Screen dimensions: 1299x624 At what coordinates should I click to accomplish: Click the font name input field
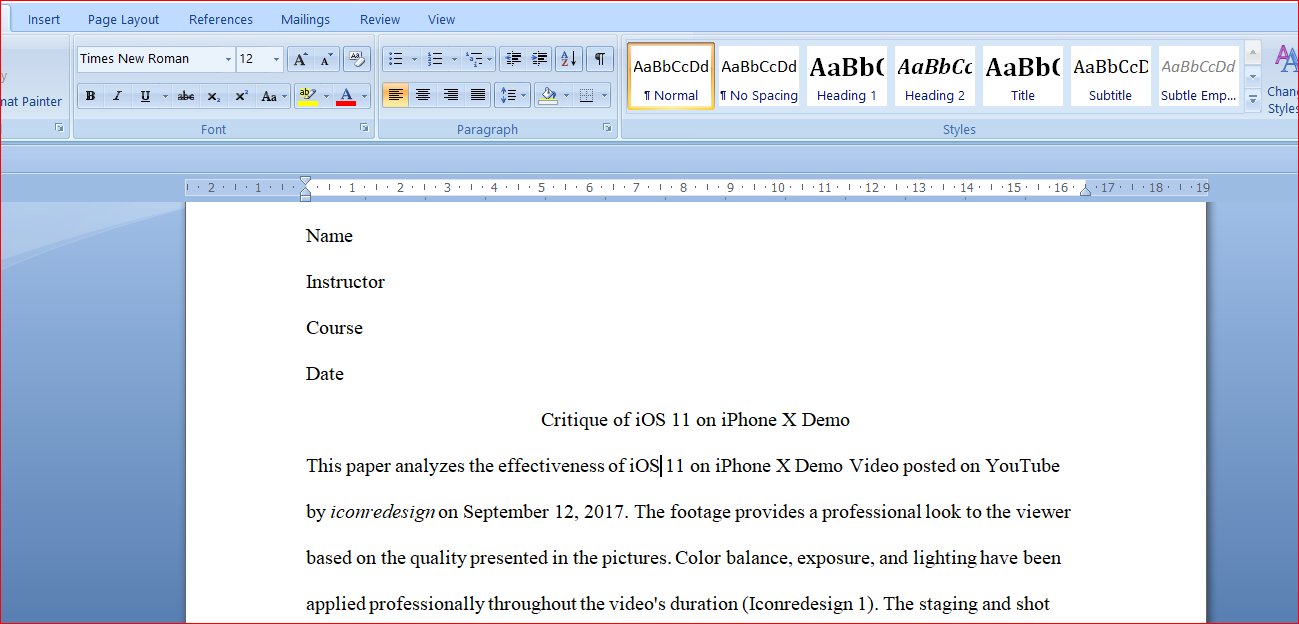(150, 59)
